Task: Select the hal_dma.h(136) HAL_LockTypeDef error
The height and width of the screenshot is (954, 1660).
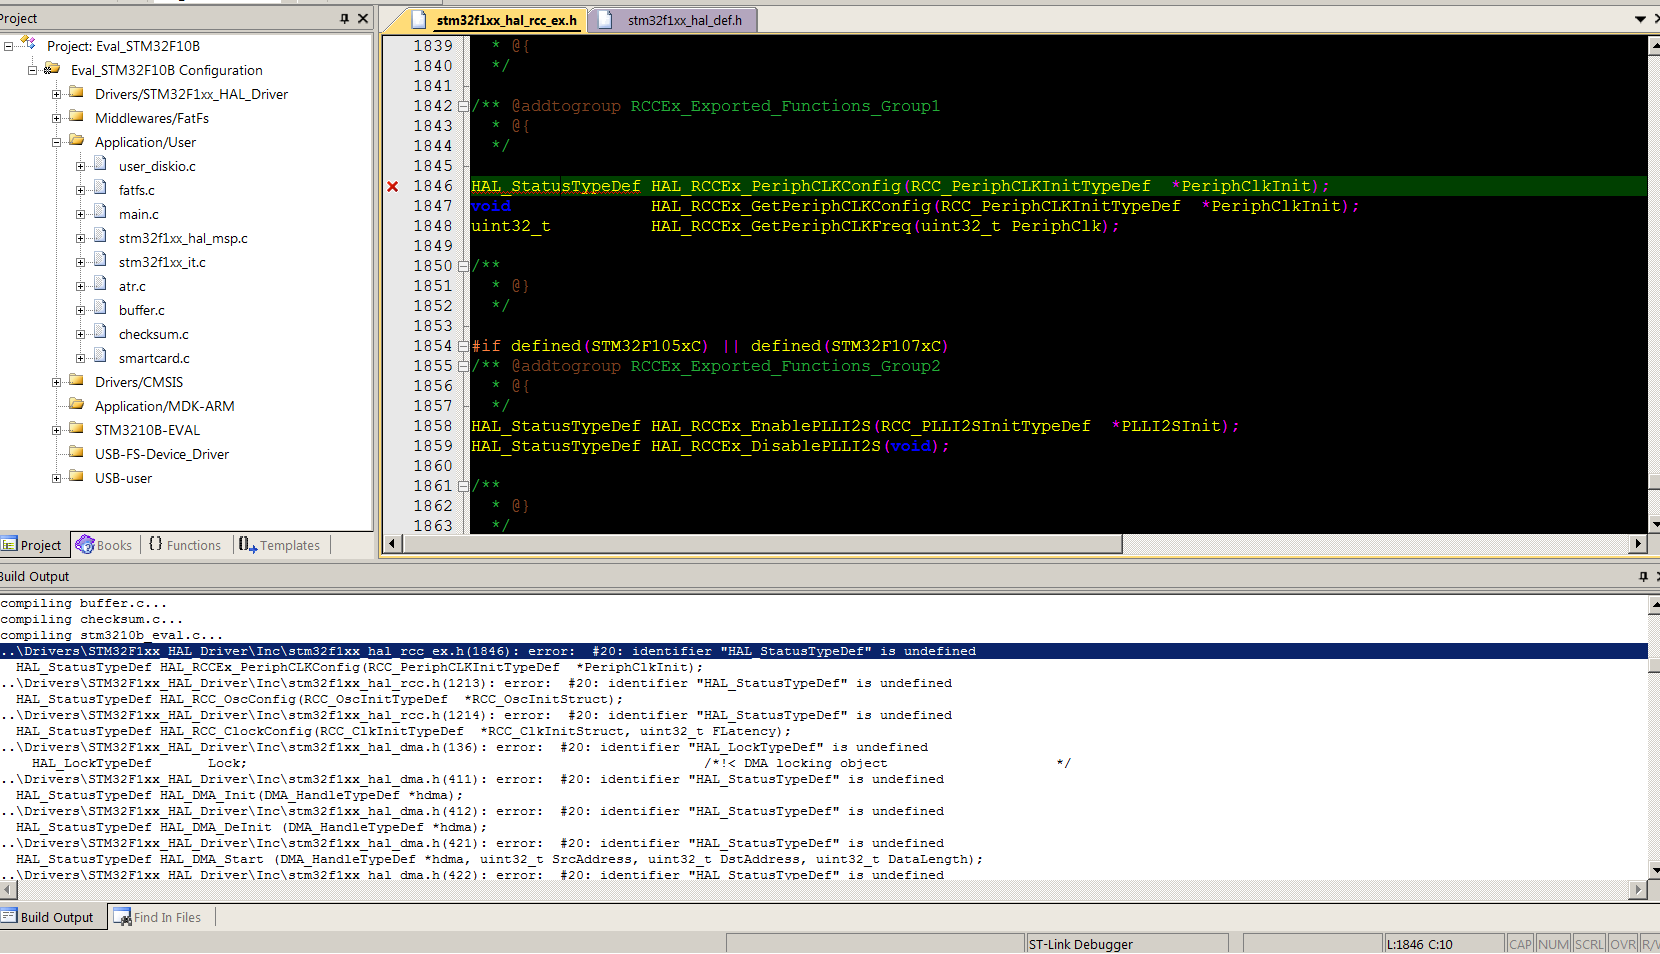Action: 465,747
